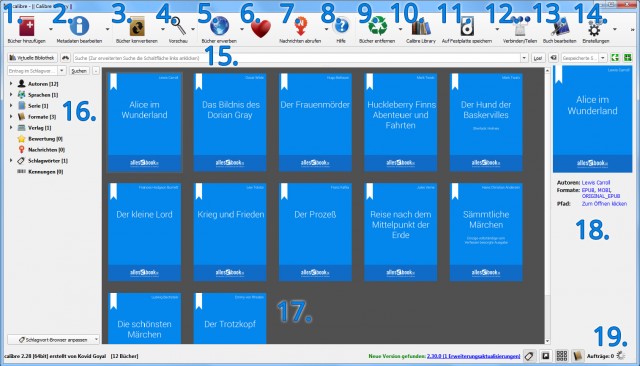640x366 pixels.
Task: Open Metadaten bearbeiten tool
Action: click(79, 26)
